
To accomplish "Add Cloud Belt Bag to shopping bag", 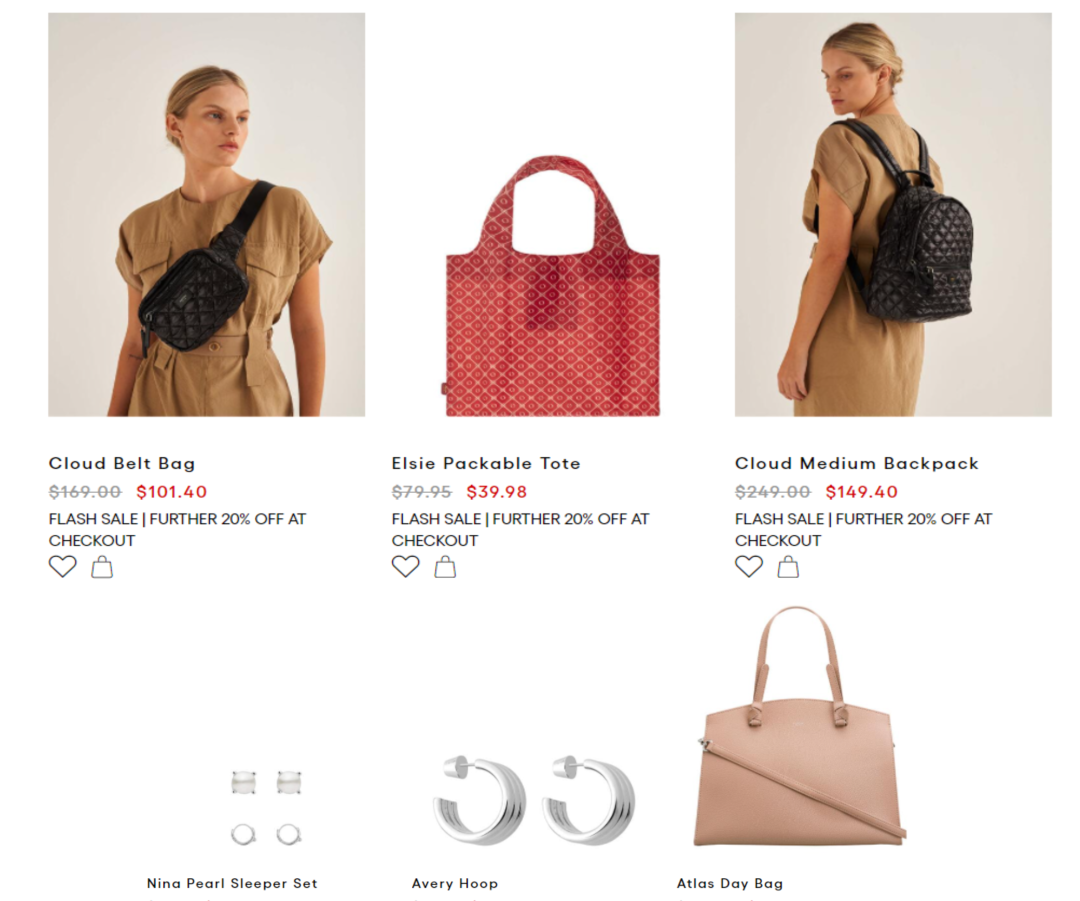I will click(x=102, y=567).
